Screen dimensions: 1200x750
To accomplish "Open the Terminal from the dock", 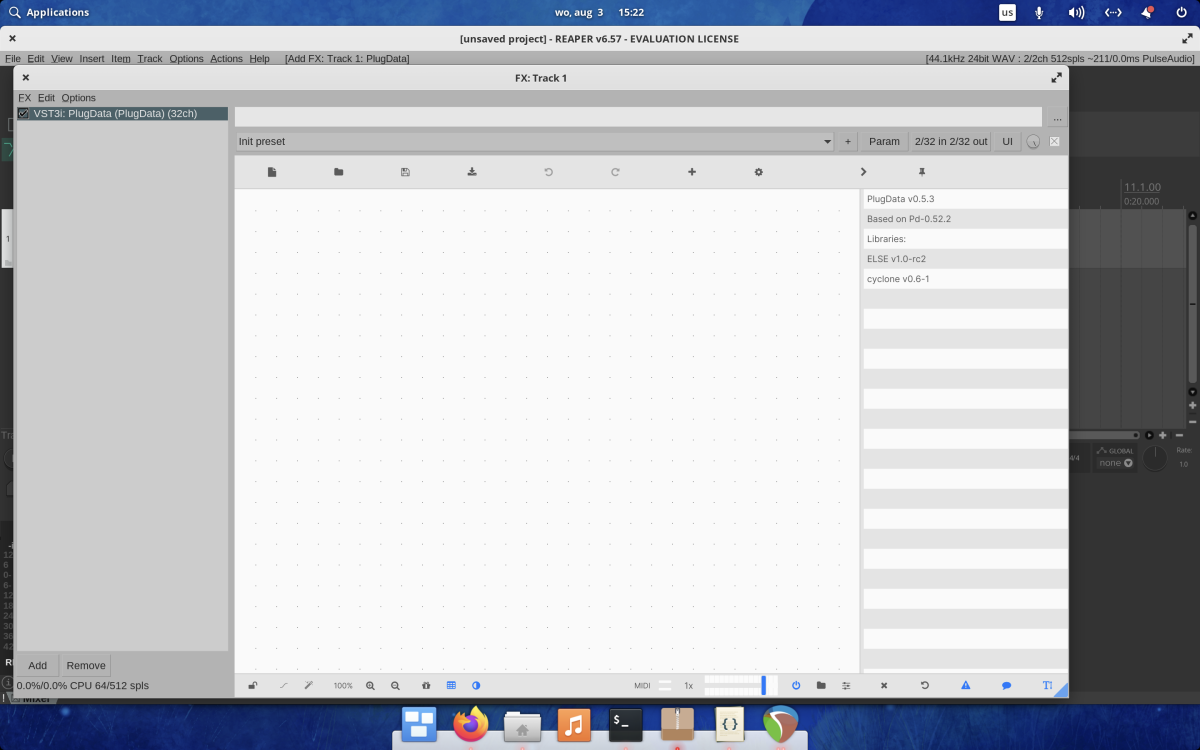I will 626,723.
